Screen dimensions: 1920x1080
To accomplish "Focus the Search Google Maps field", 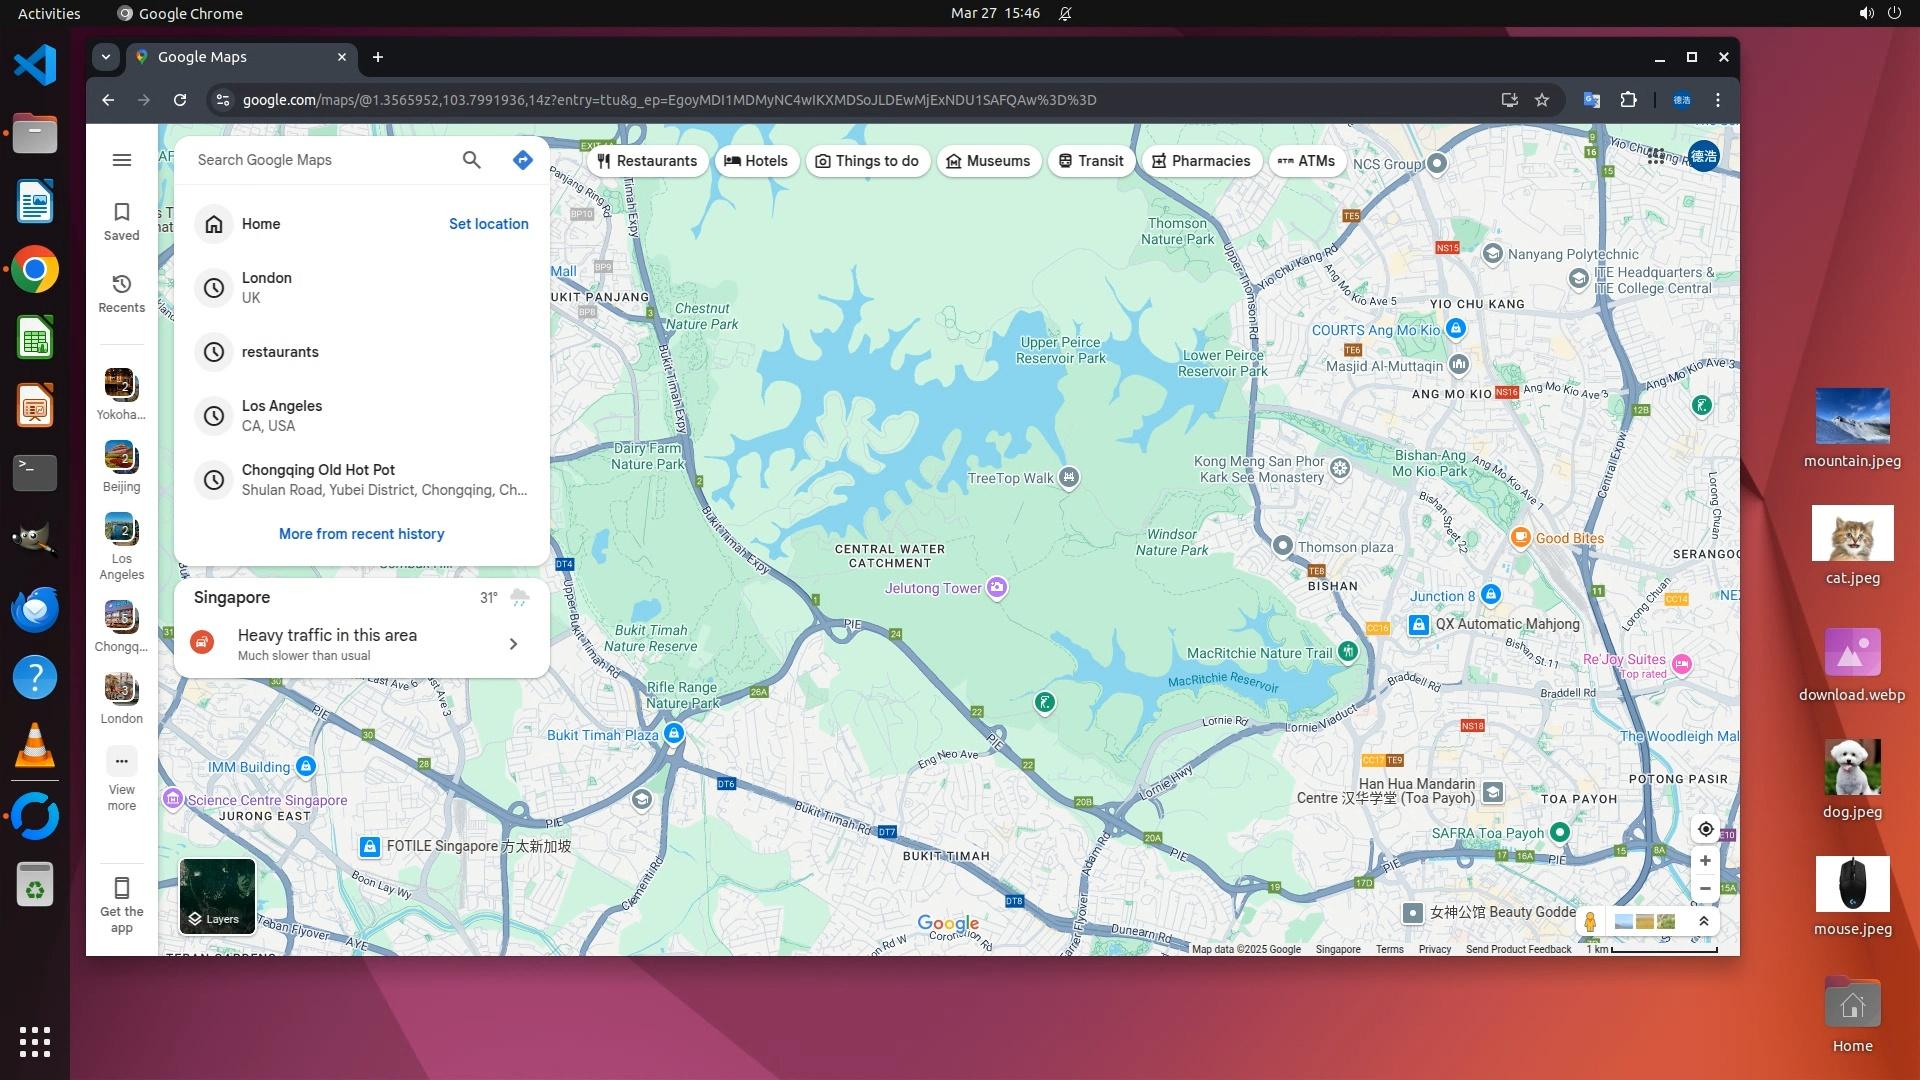I will (x=320, y=160).
